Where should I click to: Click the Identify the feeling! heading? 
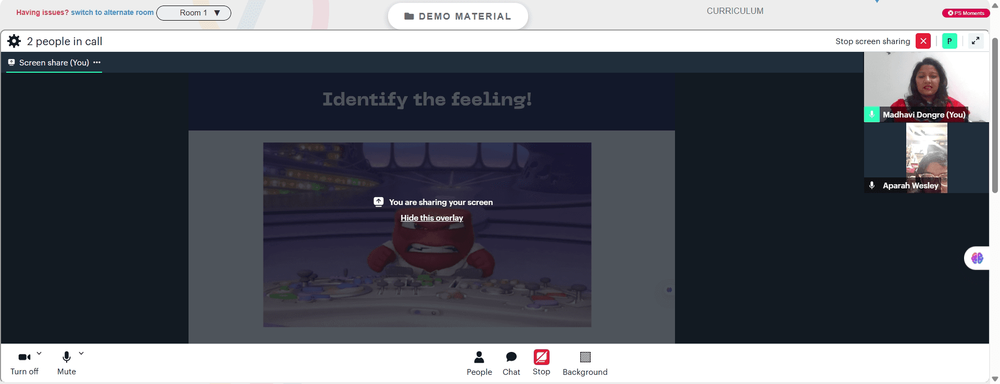tap(427, 100)
